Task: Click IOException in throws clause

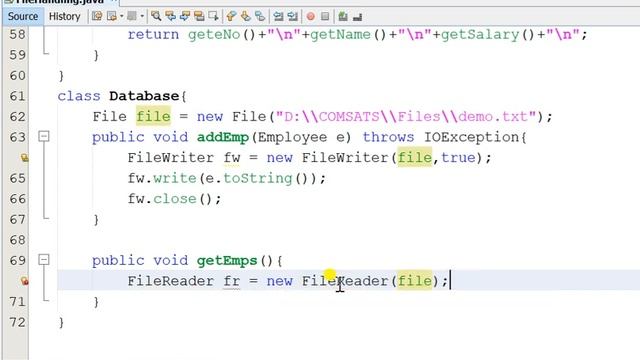Action: (x=472, y=137)
